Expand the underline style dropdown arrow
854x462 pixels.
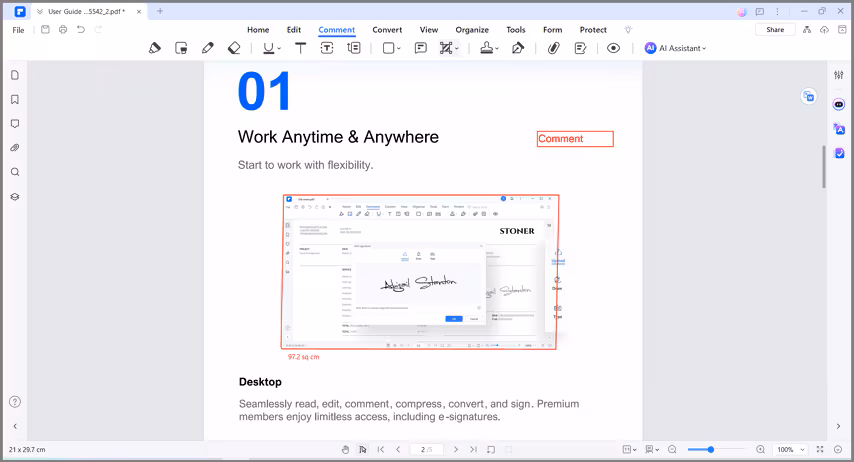280,48
